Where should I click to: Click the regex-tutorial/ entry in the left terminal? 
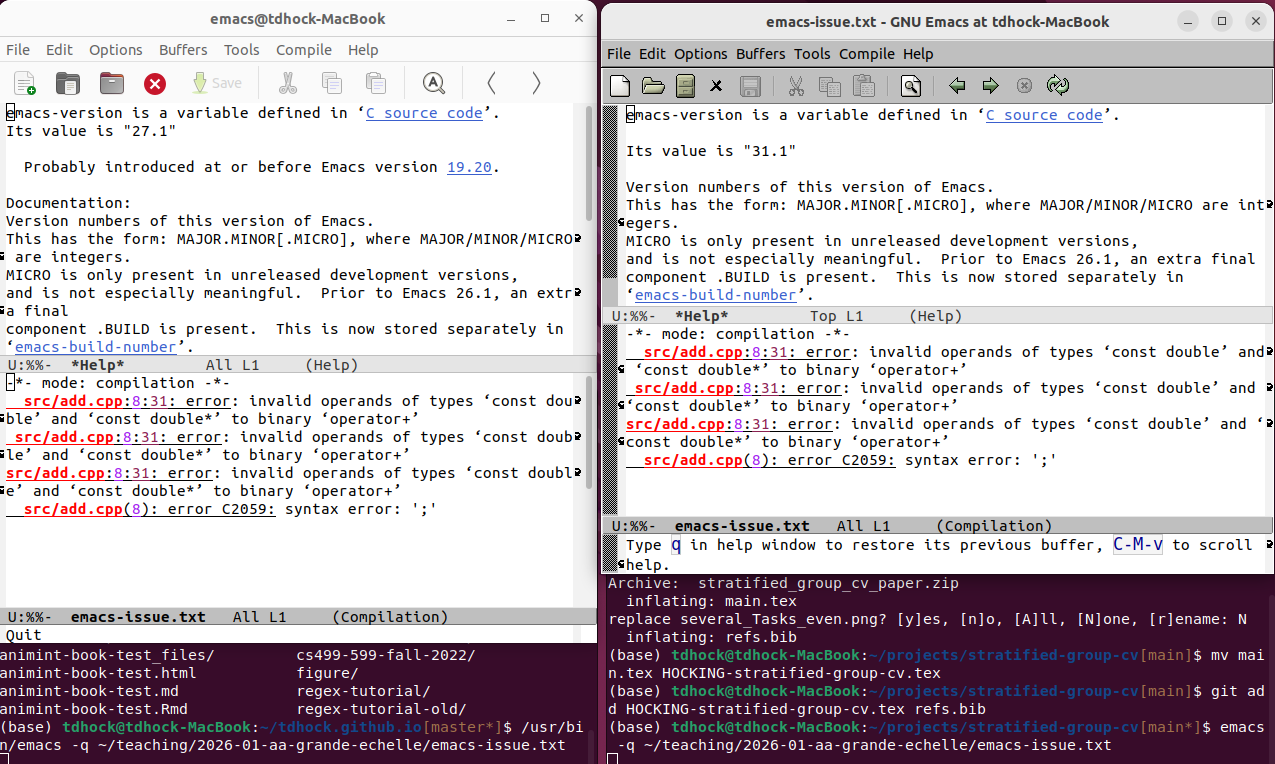364,691
